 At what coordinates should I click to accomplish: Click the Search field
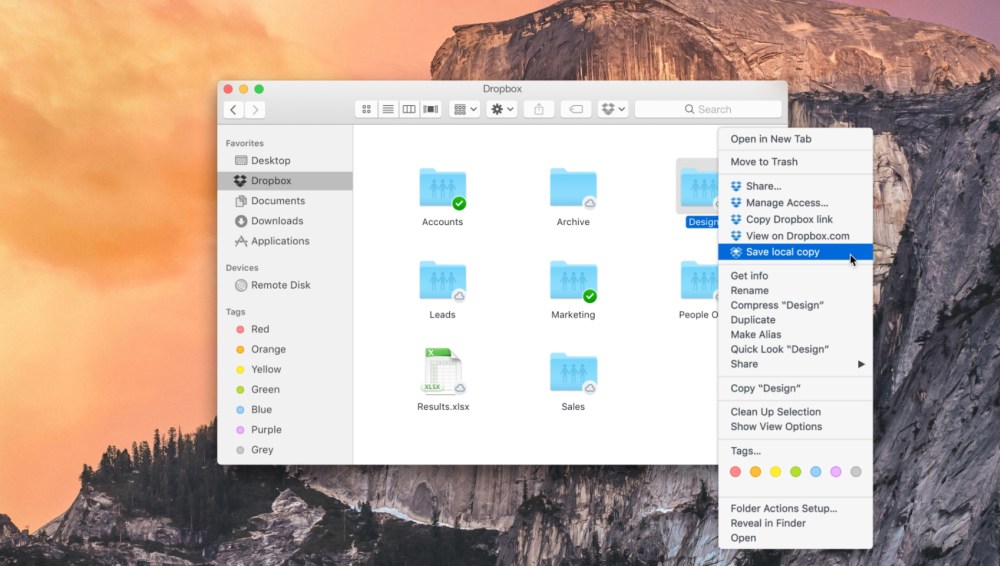(708, 109)
